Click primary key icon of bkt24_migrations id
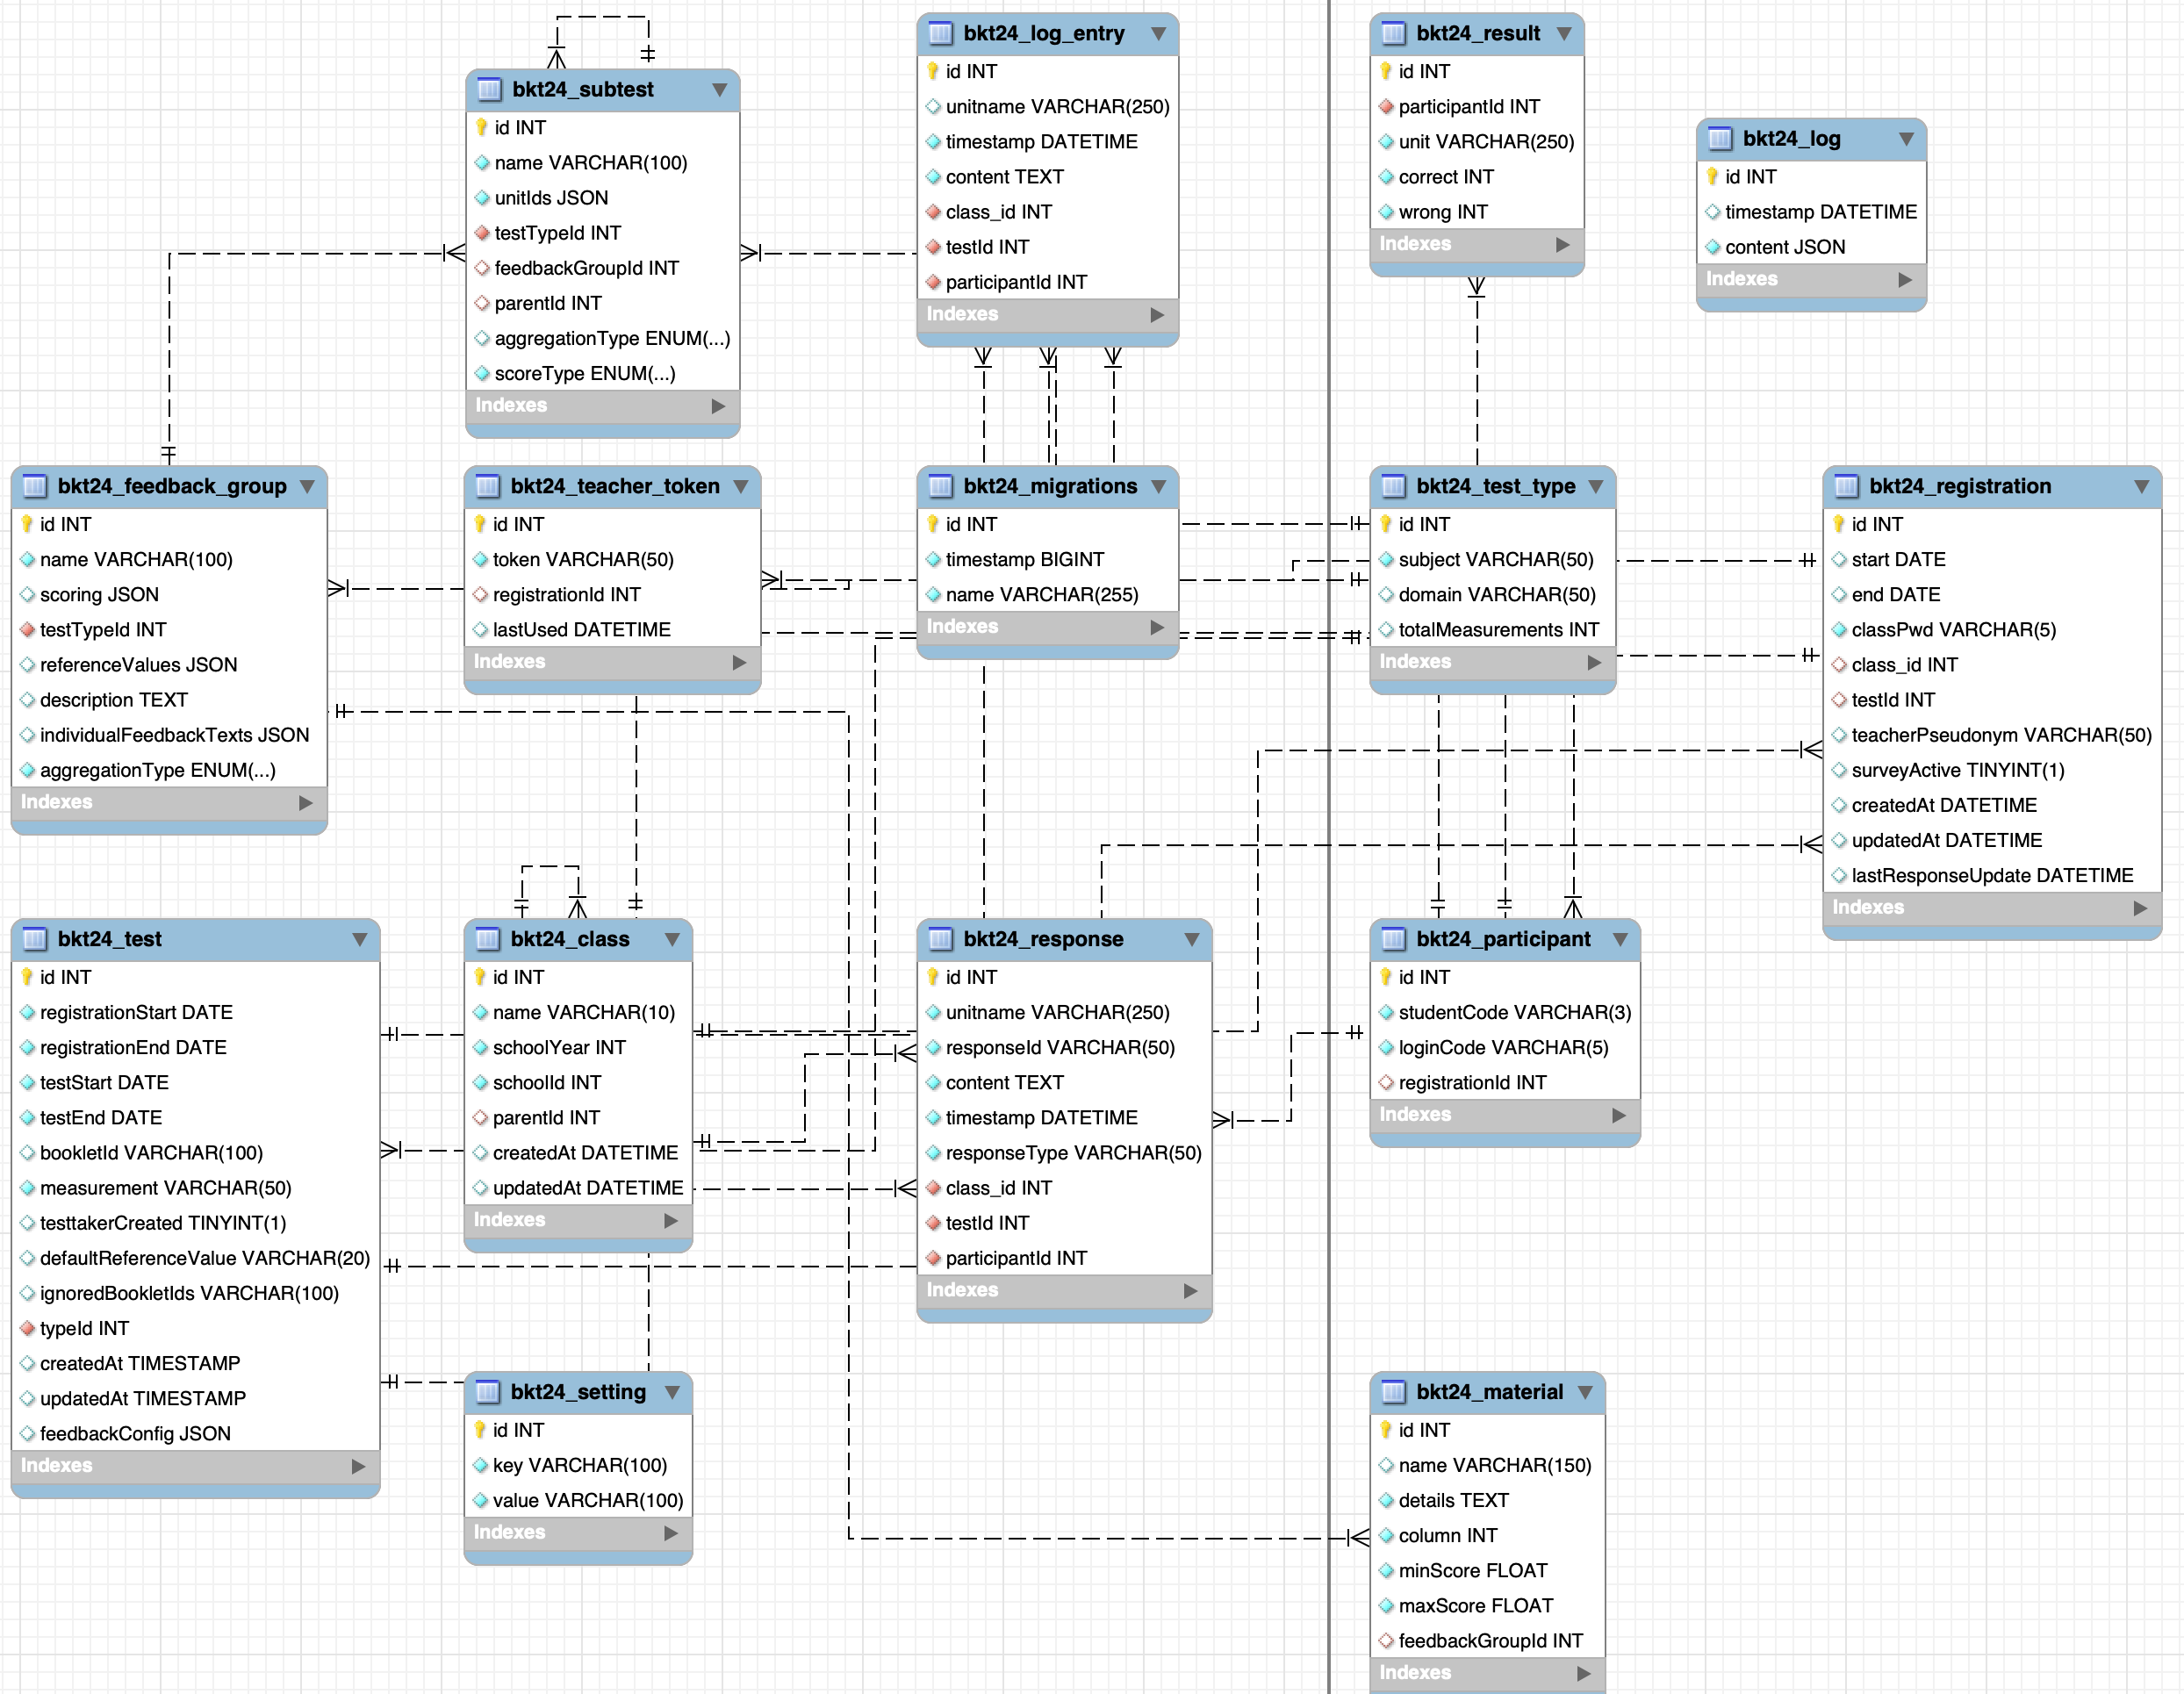This screenshot has height=1694, width=2184. tap(932, 525)
